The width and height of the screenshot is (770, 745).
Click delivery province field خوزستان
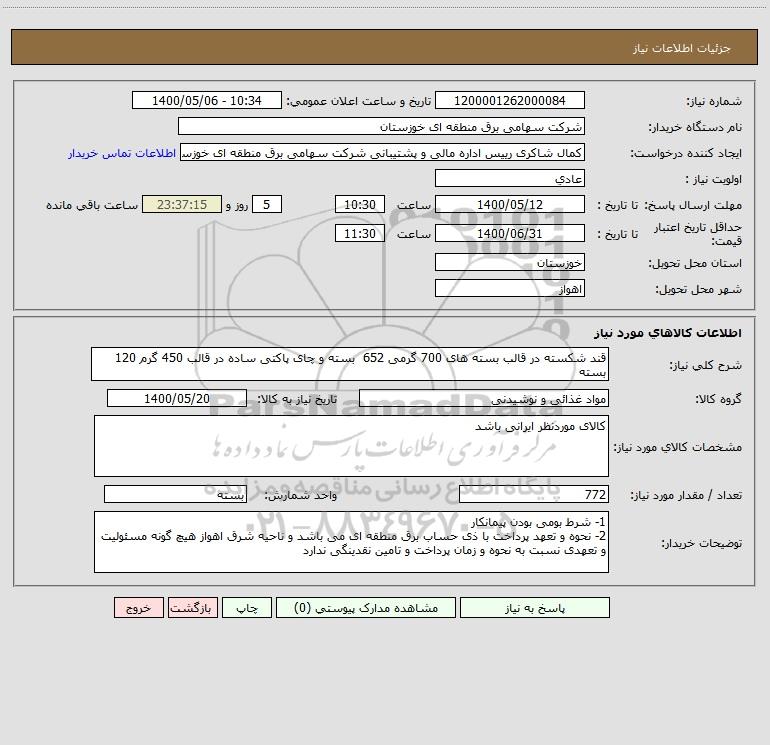[510, 262]
